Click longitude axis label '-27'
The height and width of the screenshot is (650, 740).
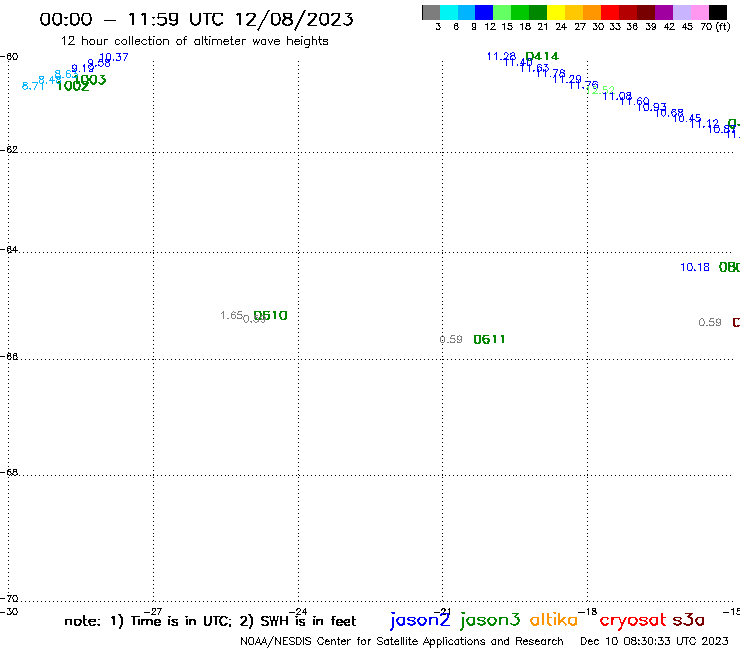(153, 612)
